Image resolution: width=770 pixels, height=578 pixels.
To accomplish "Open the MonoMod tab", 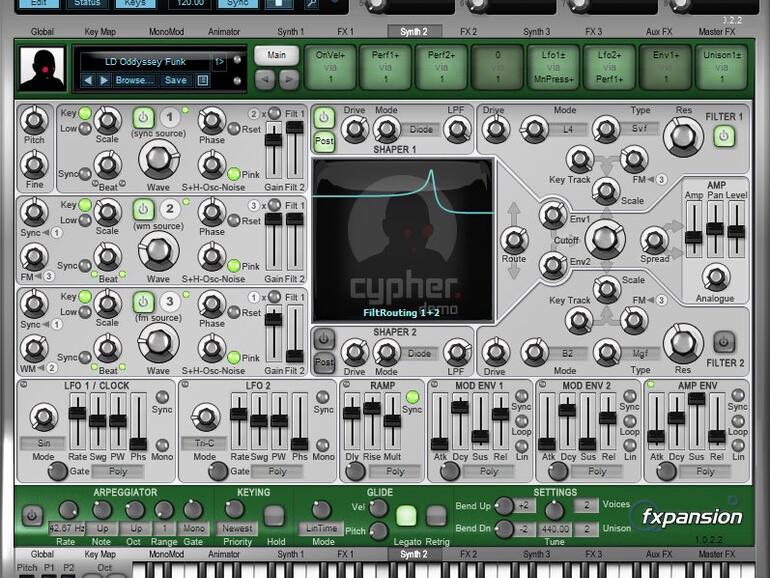I will (166, 31).
